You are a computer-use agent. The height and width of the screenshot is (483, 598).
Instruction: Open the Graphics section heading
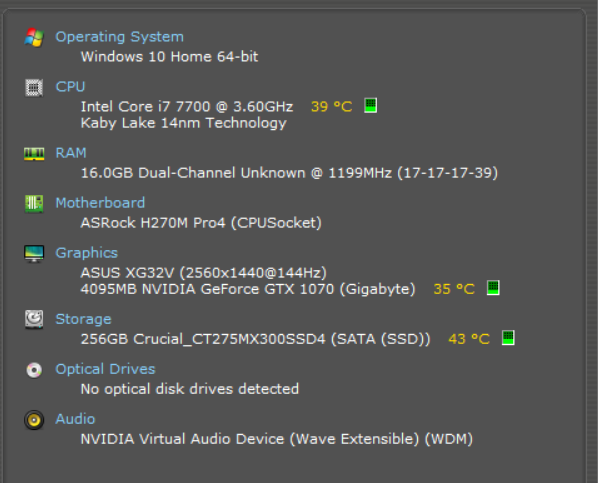(87, 253)
